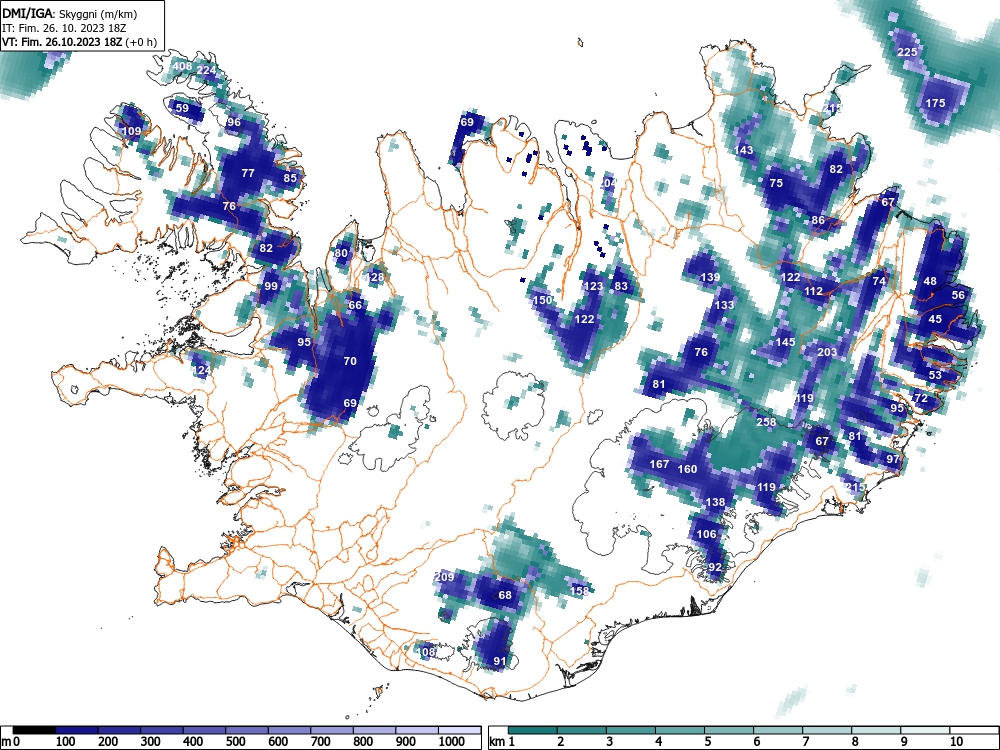Pick the pale lavender swatch between 900 and 1000
Screen dimensions: 1000x750
(417, 730)
